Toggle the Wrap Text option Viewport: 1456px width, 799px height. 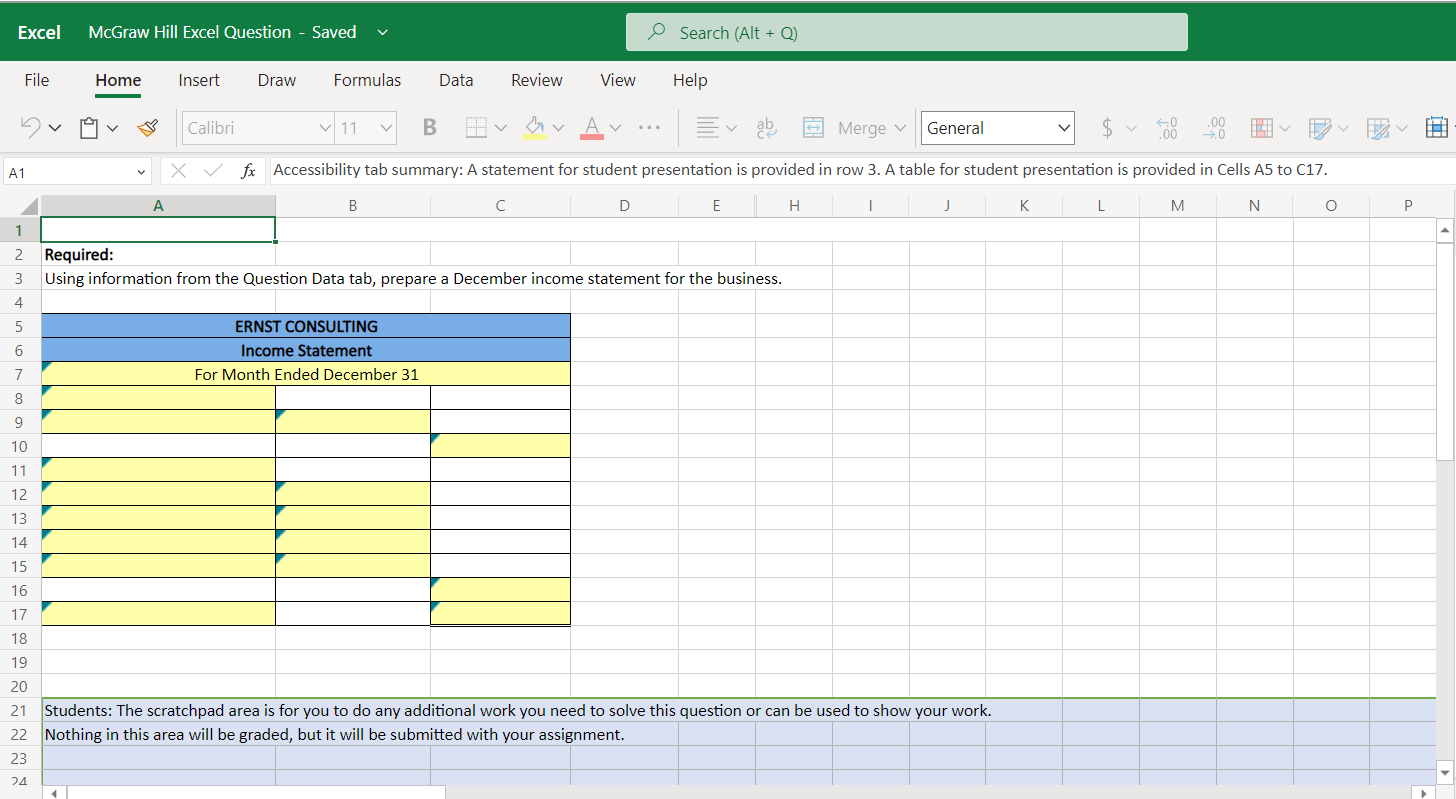766,128
